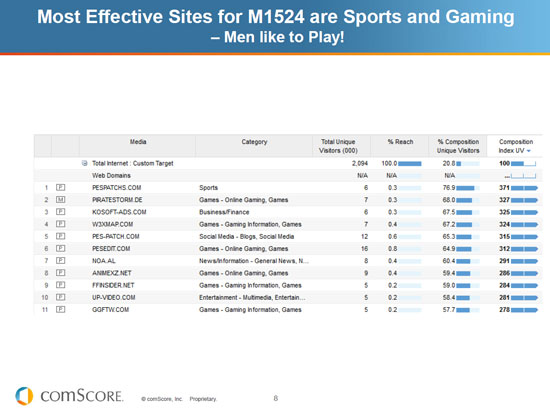Select the KOSOFT-ADS.COM media name

click(x=119, y=212)
